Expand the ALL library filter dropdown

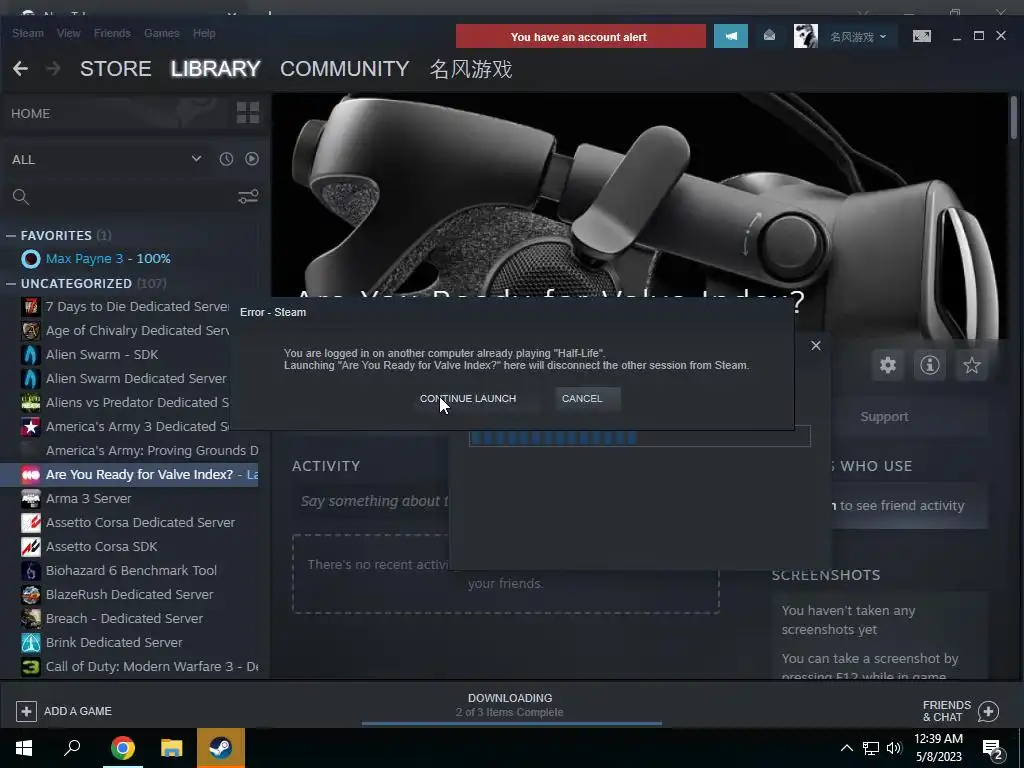click(x=196, y=159)
